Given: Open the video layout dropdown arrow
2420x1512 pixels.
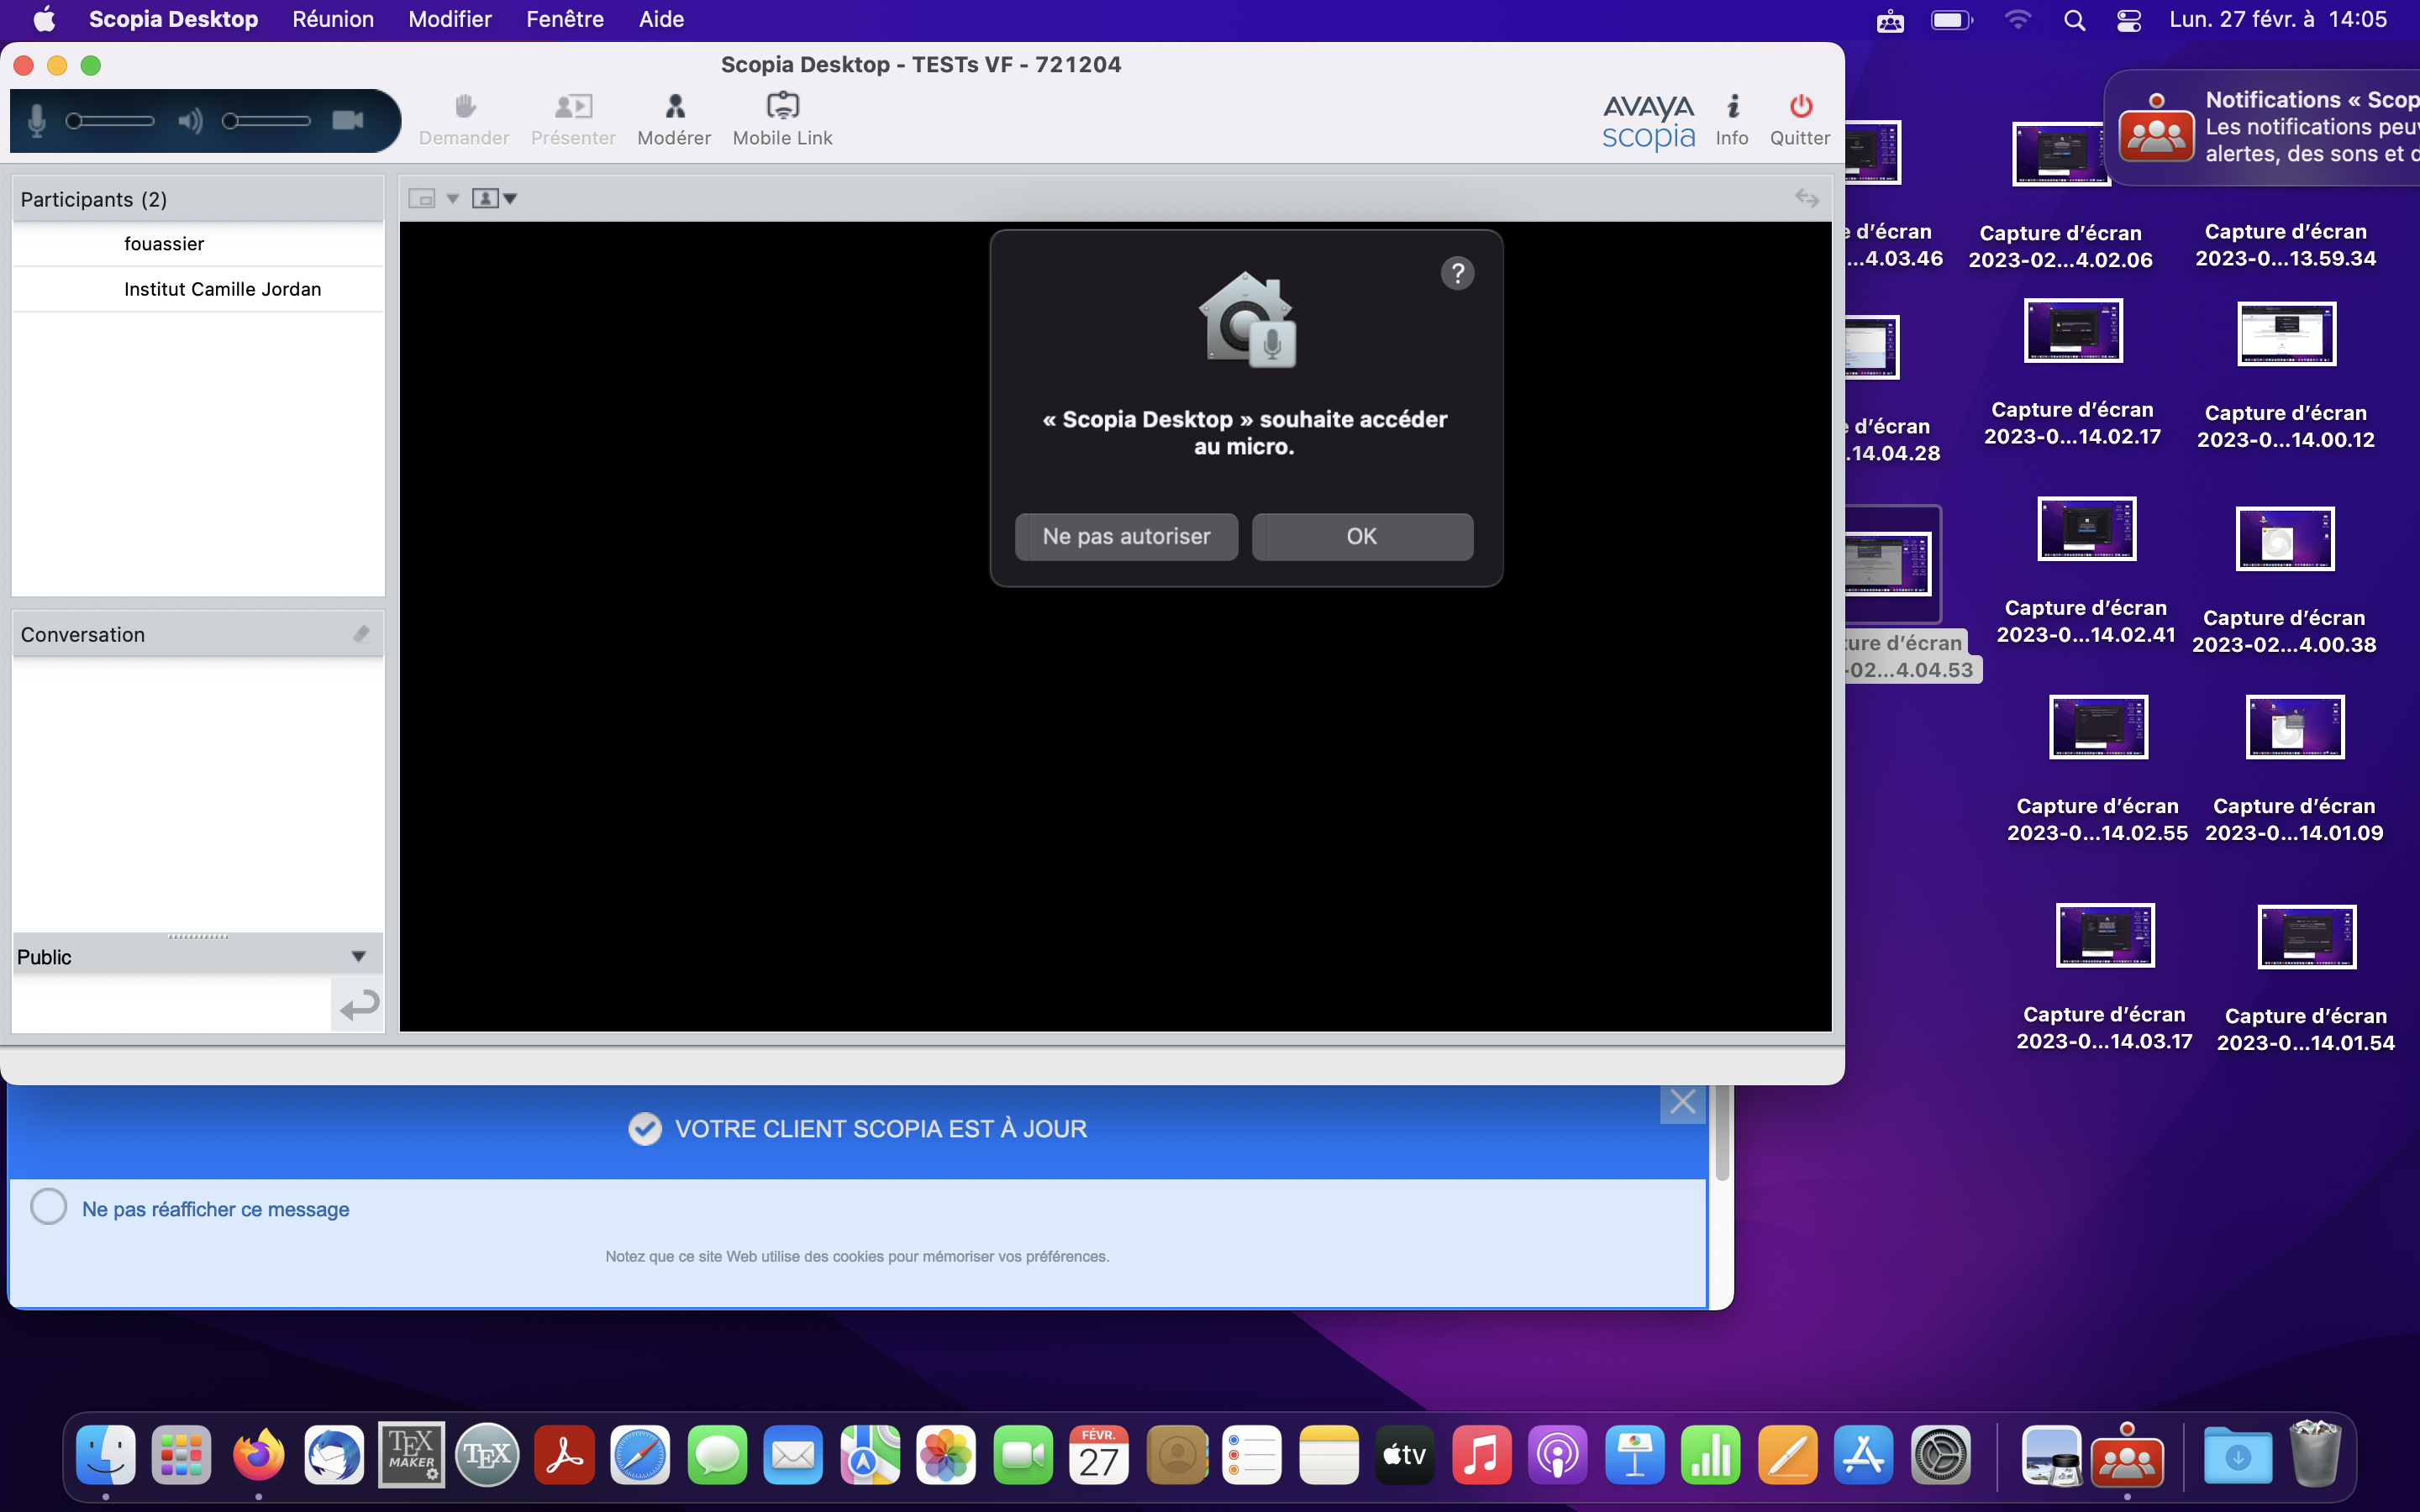Looking at the screenshot, I should pos(452,198).
